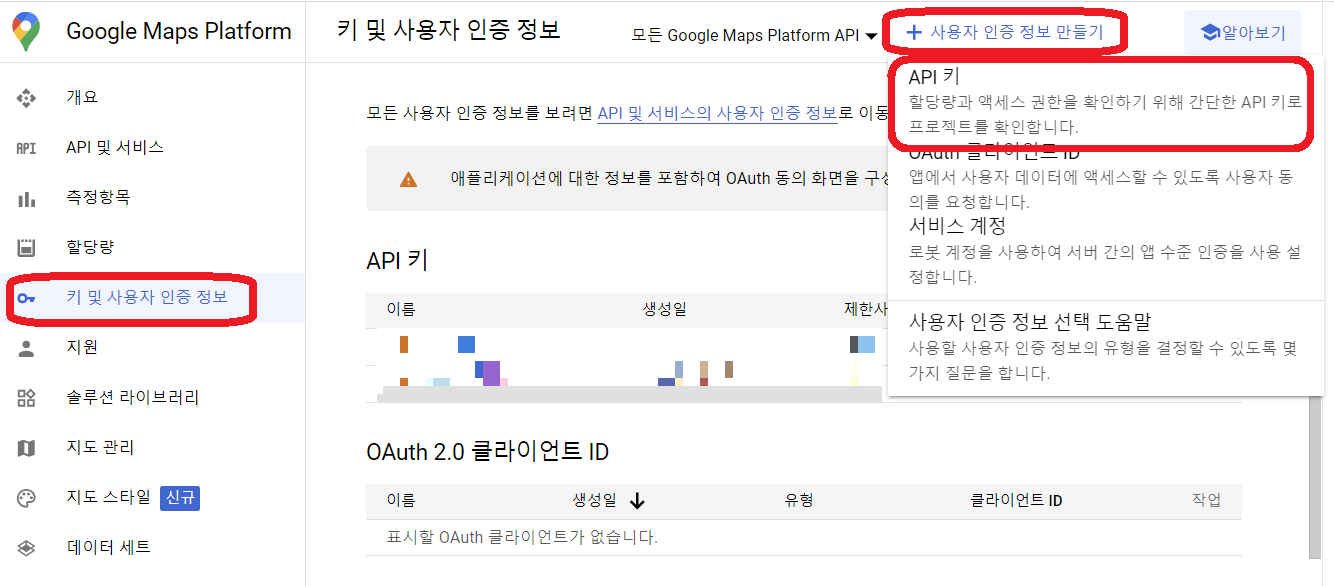The image size is (1334, 586).
Task: Click the vertical scrollbar on right edge
Action: (x=1317, y=478)
